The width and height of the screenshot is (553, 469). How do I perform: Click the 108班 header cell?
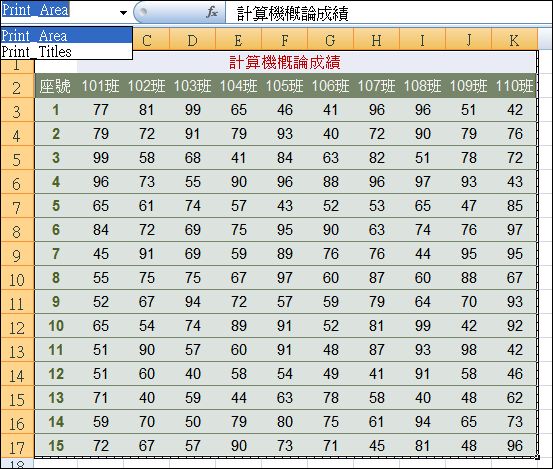(423, 86)
